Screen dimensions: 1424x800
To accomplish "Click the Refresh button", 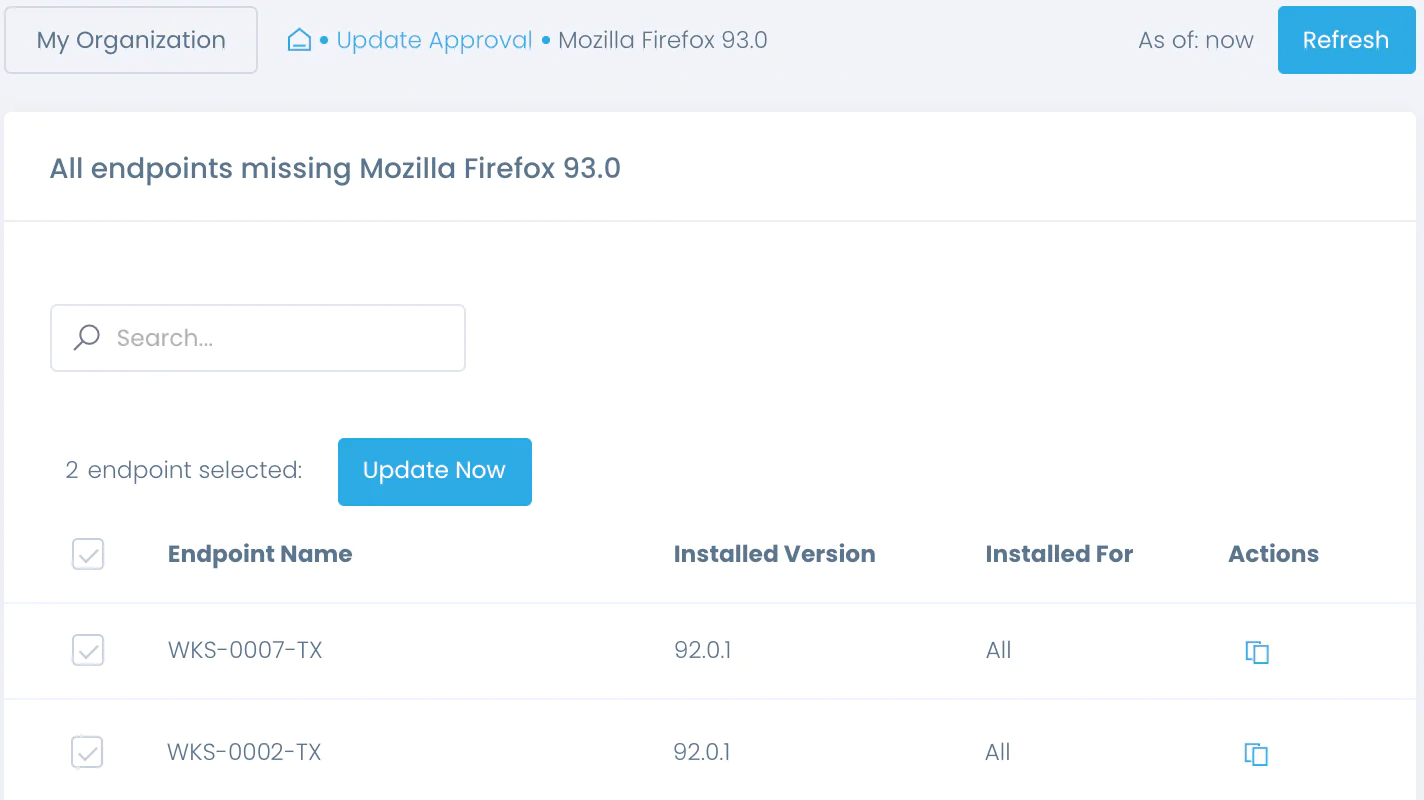I will (1346, 40).
